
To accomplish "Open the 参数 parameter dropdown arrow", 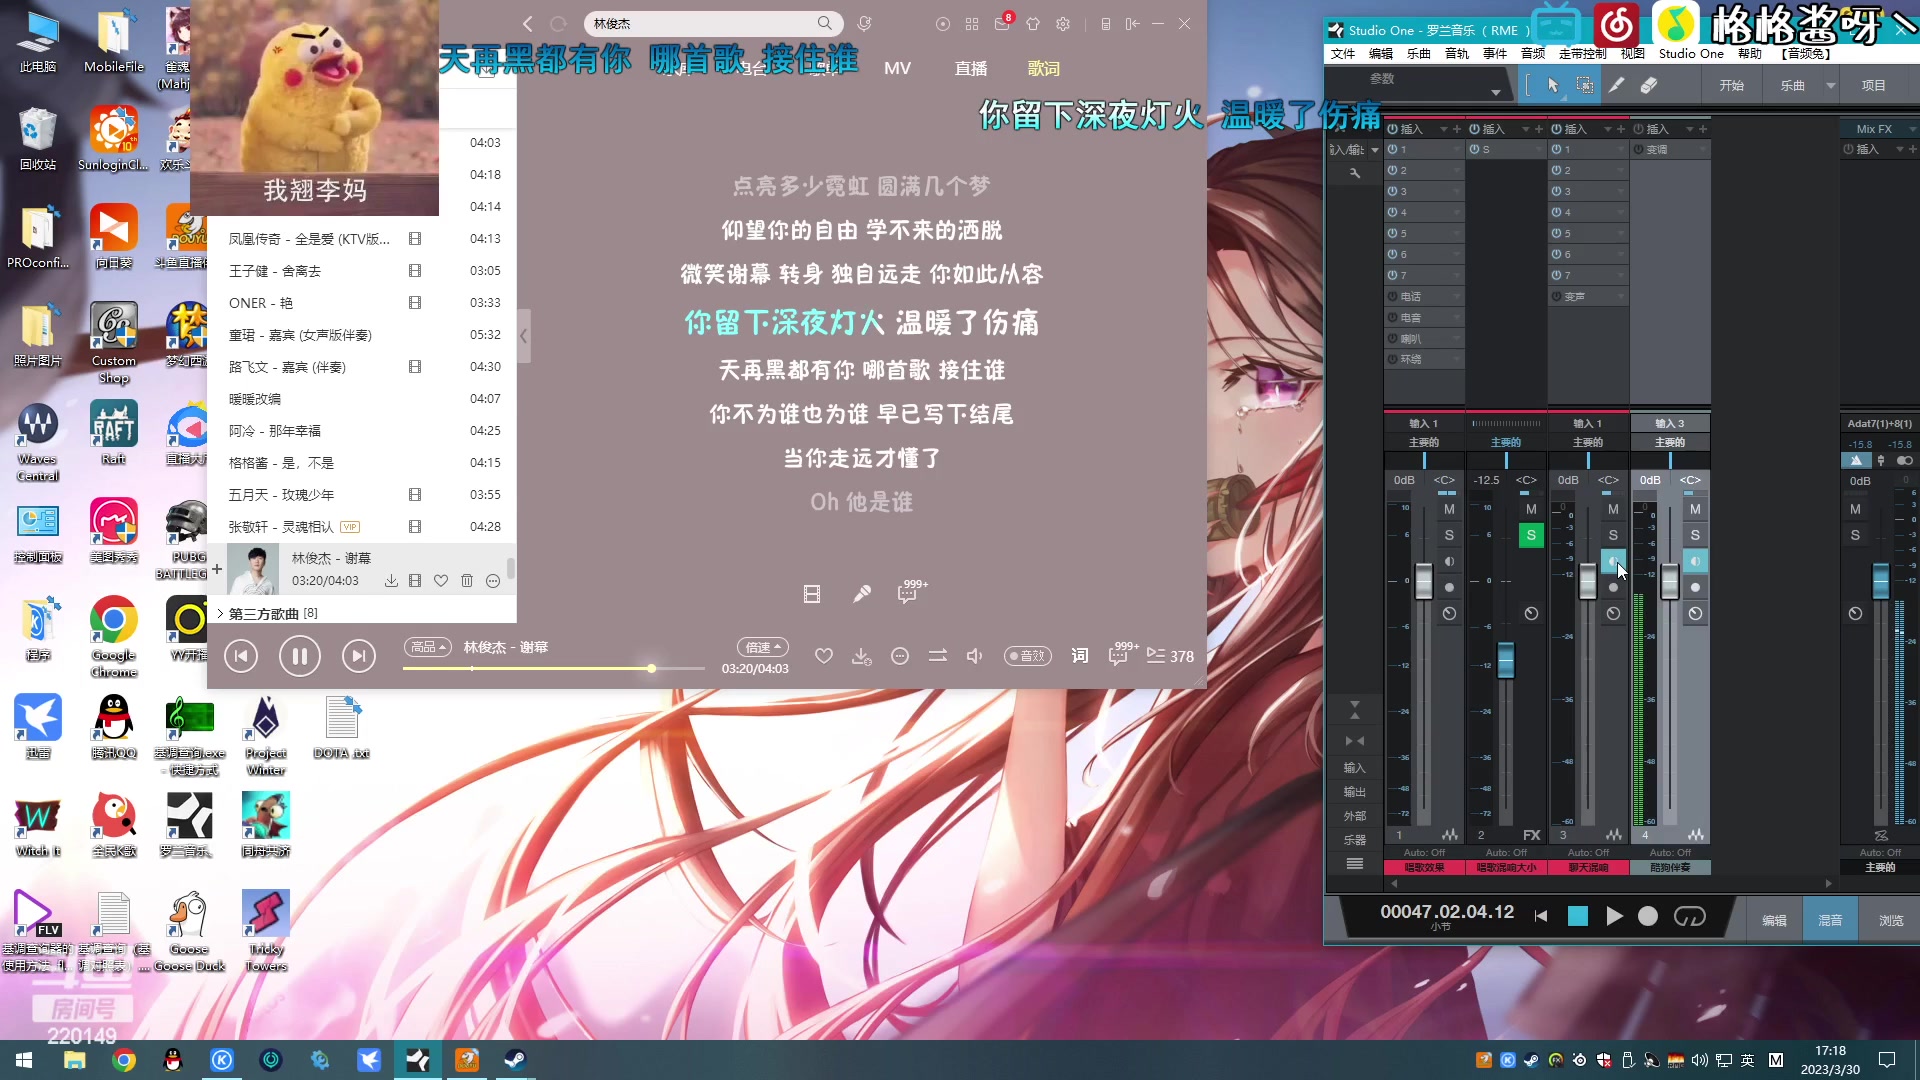I will (x=1495, y=92).
